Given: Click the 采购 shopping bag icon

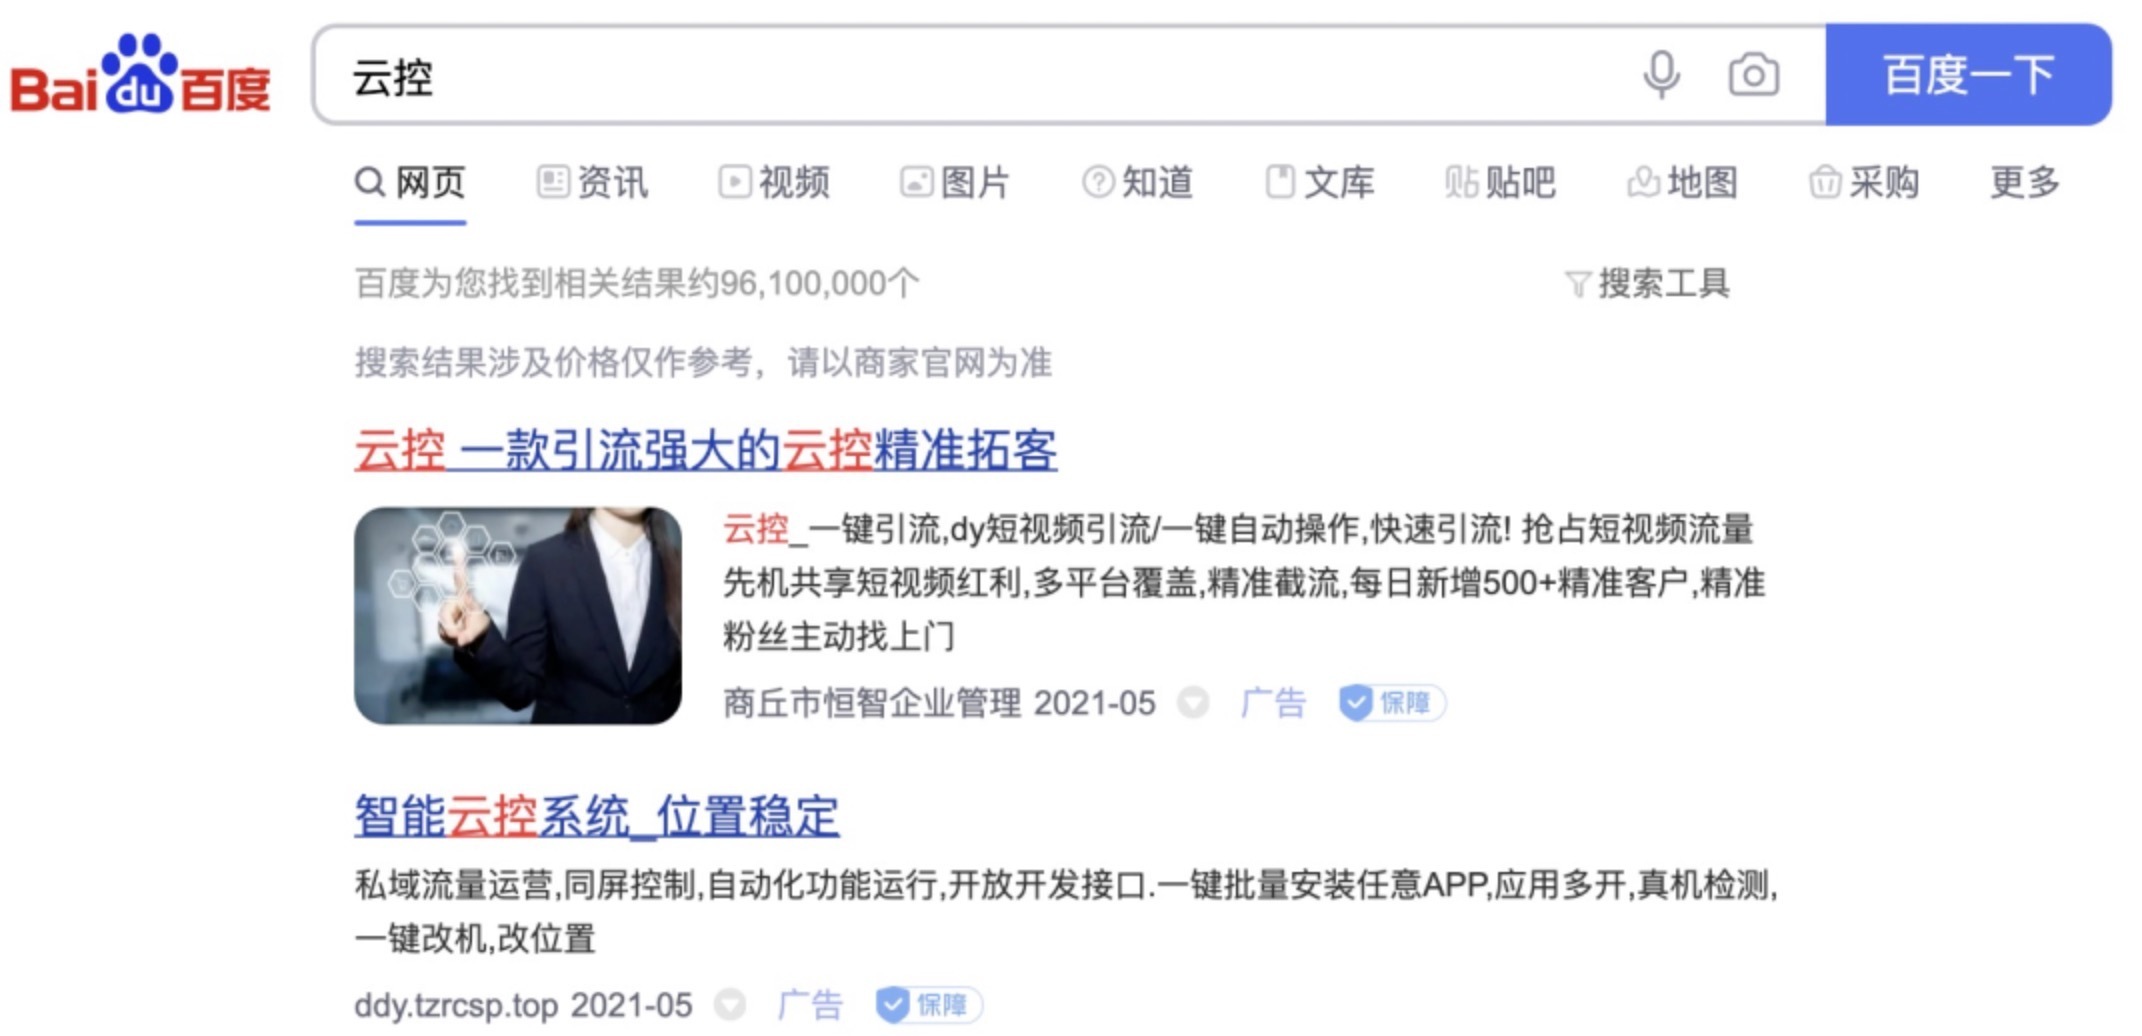Looking at the screenshot, I should pos(1824,182).
